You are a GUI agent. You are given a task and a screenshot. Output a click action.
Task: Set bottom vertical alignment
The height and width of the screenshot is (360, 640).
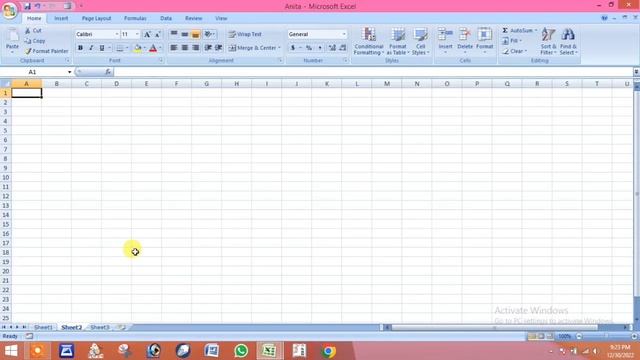196,34
